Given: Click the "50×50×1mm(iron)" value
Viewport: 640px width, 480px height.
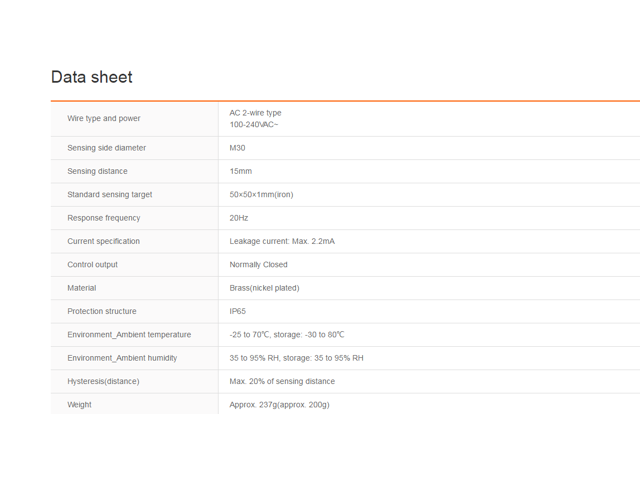Looking at the screenshot, I should pos(261,194).
